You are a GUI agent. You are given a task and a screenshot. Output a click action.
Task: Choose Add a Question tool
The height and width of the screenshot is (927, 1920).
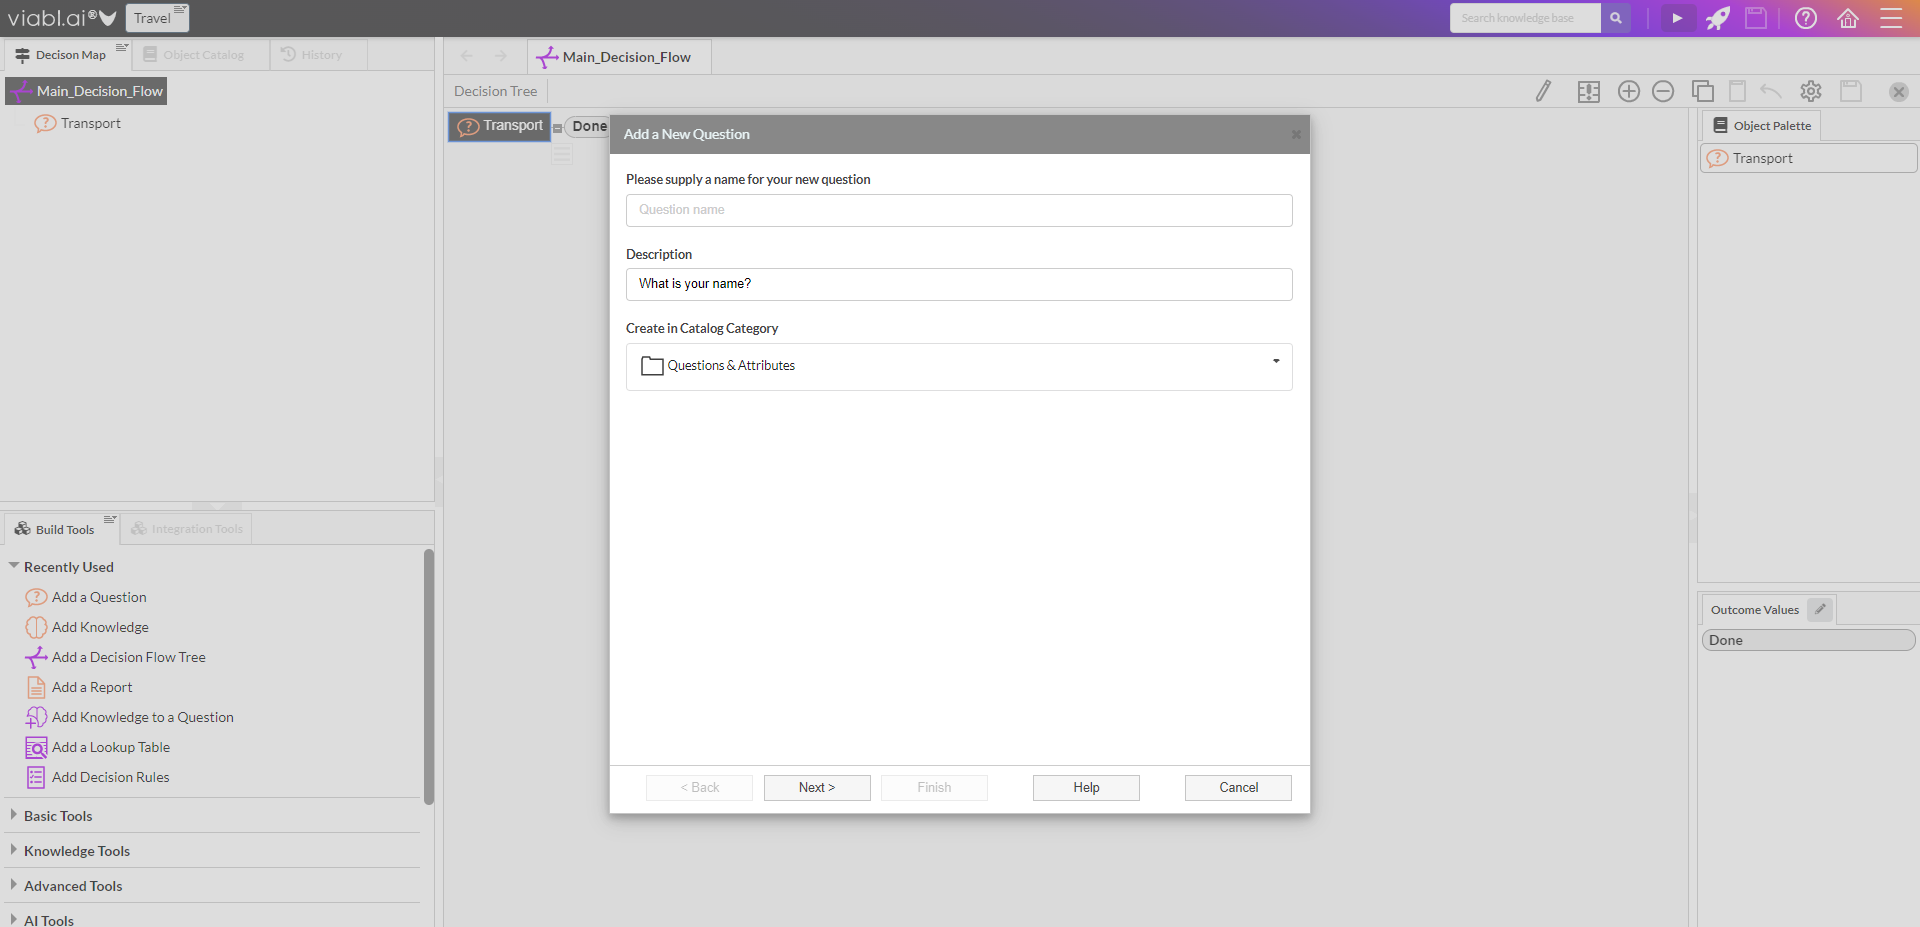point(86,597)
